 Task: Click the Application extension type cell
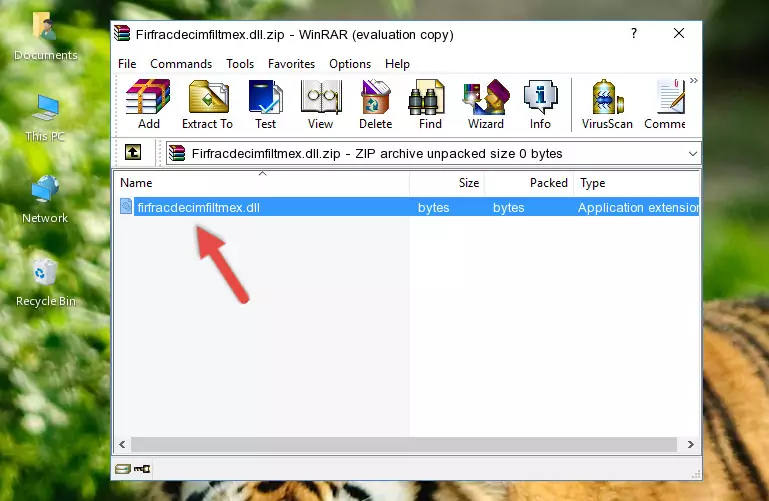[638, 207]
